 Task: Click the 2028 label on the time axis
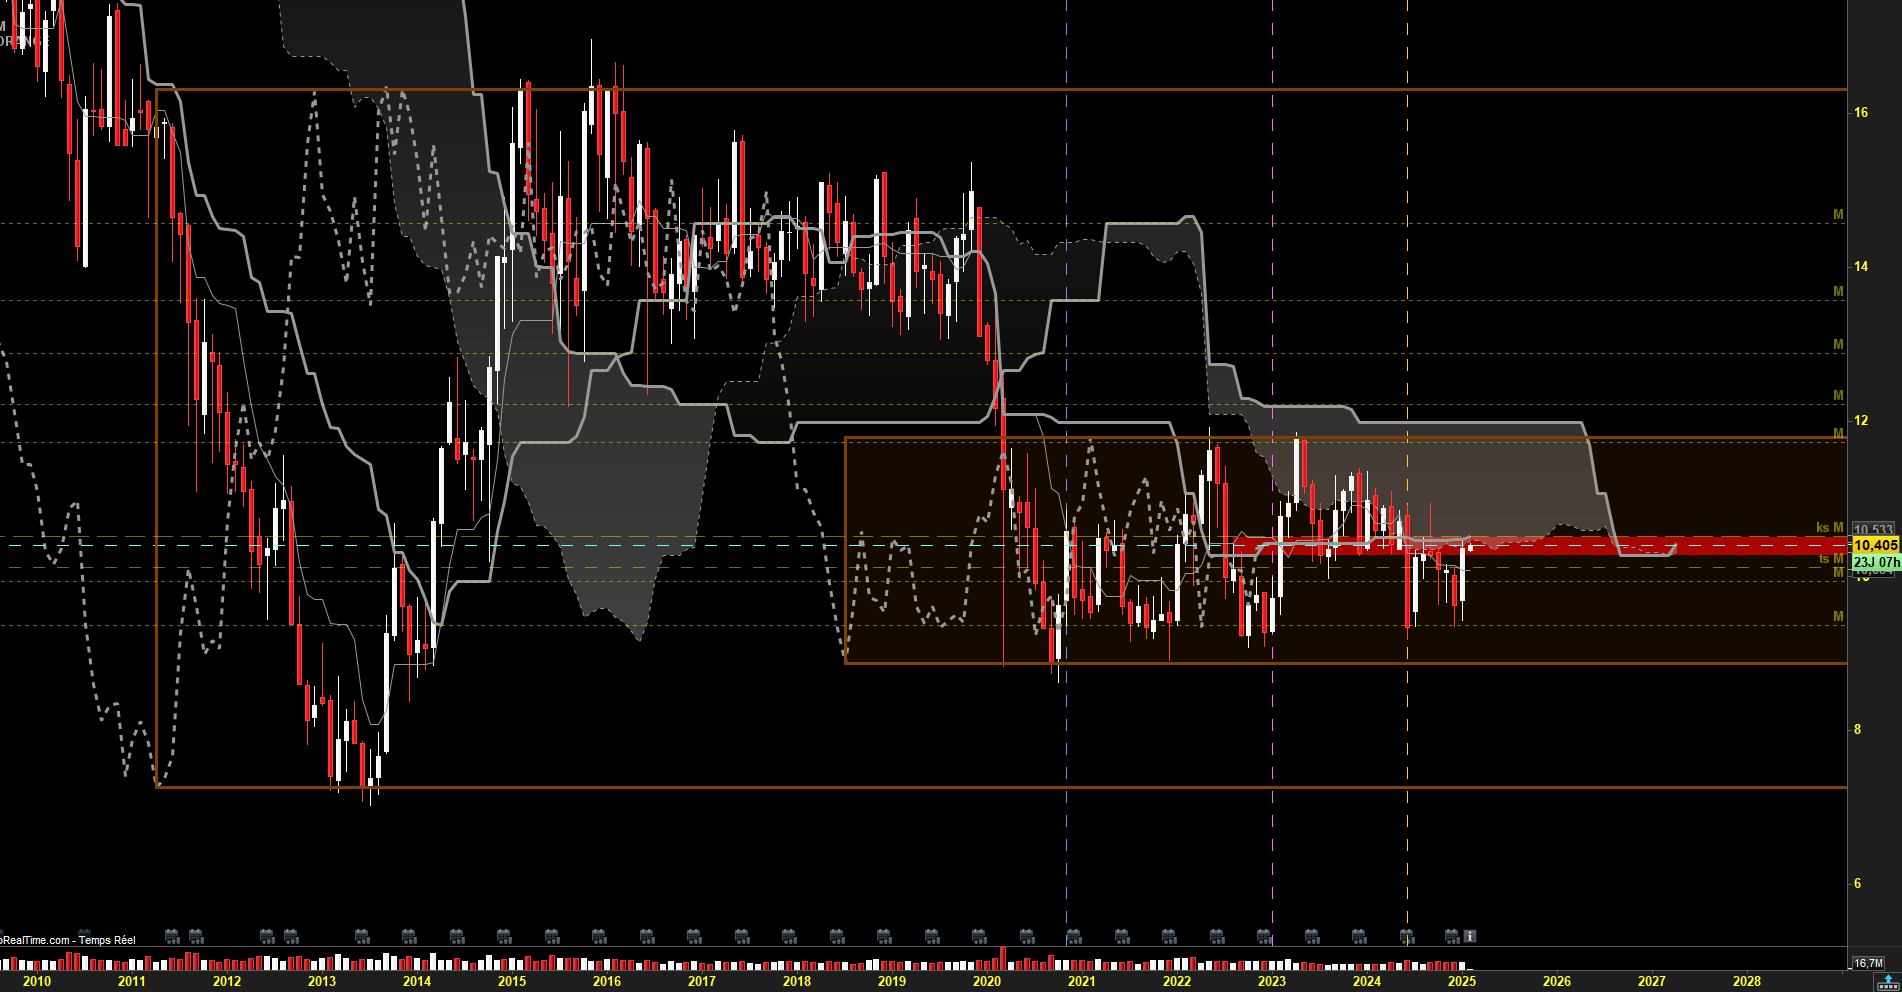click(1747, 981)
